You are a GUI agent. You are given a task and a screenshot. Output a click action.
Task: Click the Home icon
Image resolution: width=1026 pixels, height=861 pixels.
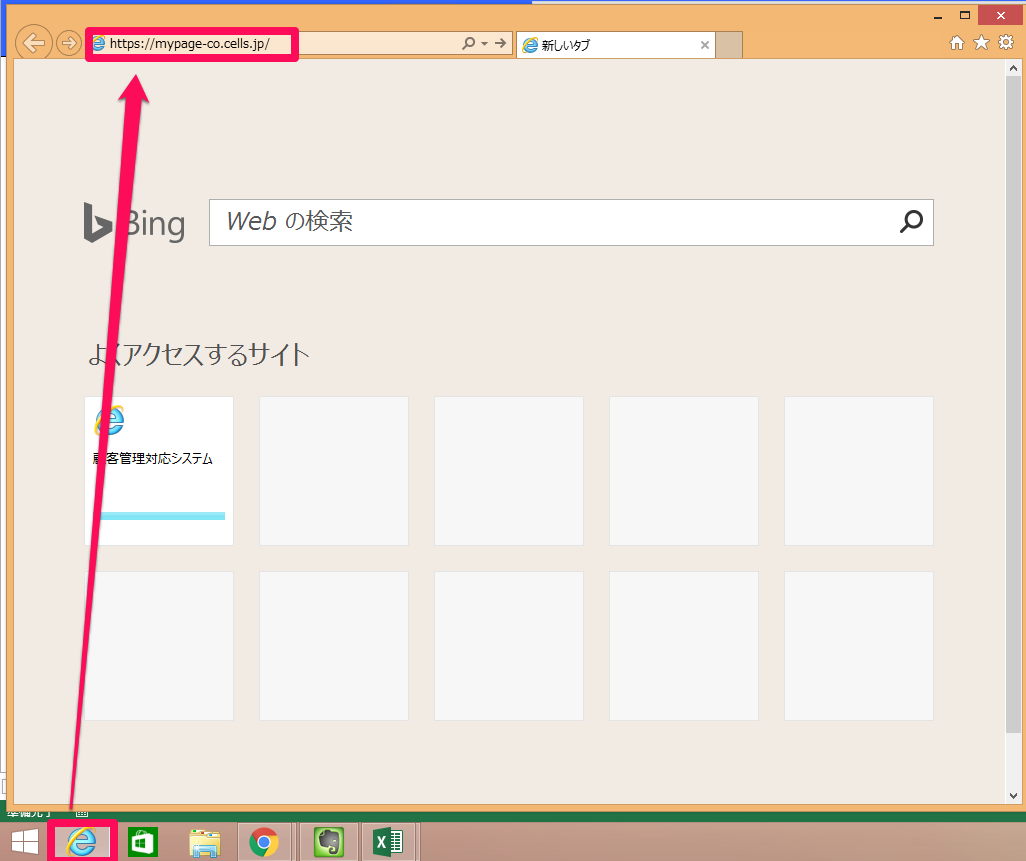click(x=957, y=43)
